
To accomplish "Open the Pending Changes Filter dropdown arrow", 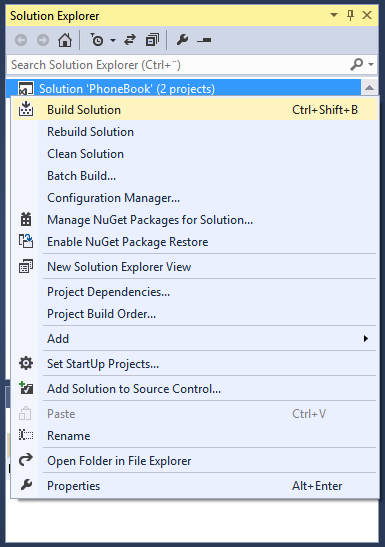I will pos(113,40).
